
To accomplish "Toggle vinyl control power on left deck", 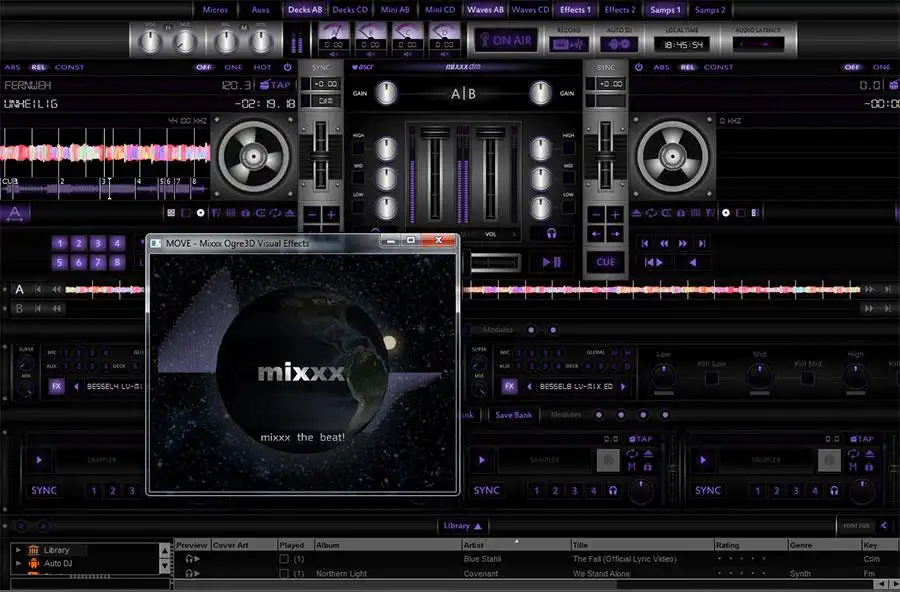I will 288,67.
